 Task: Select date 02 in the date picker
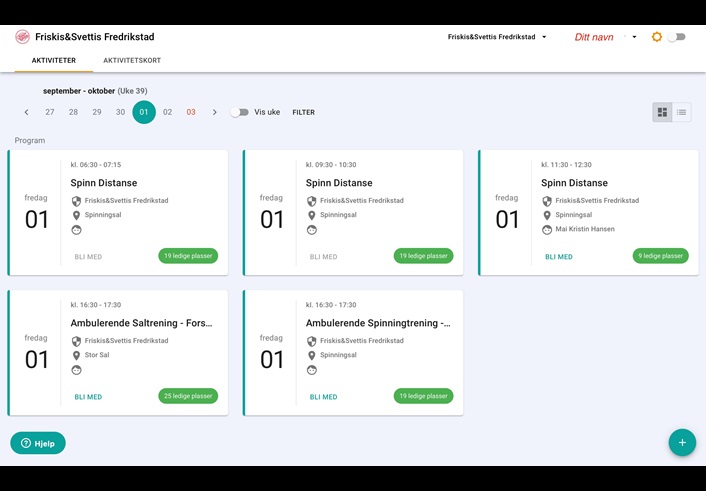[167, 112]
